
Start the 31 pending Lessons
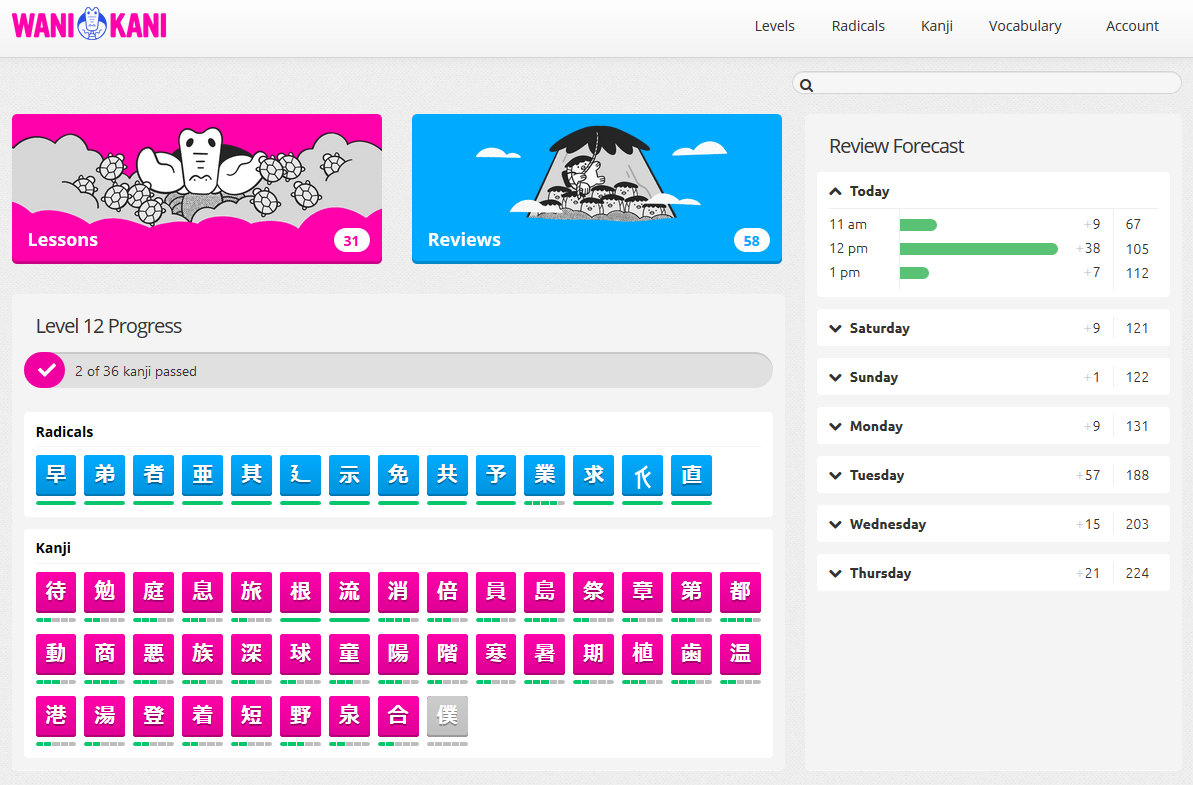click(197, 188)
